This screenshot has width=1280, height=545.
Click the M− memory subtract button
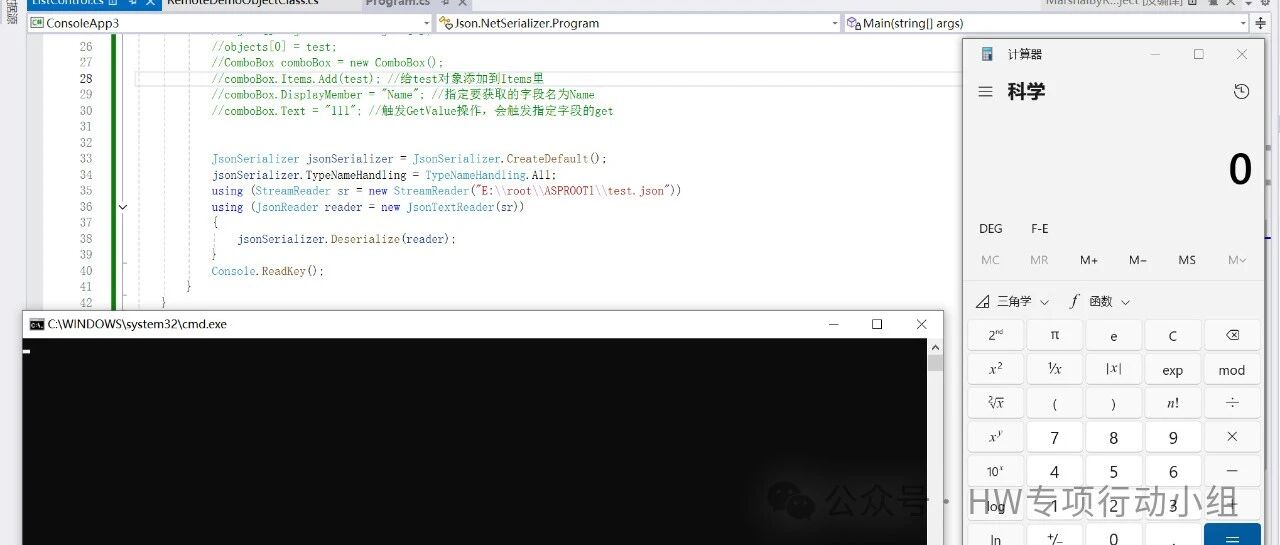coord(1138,260)
